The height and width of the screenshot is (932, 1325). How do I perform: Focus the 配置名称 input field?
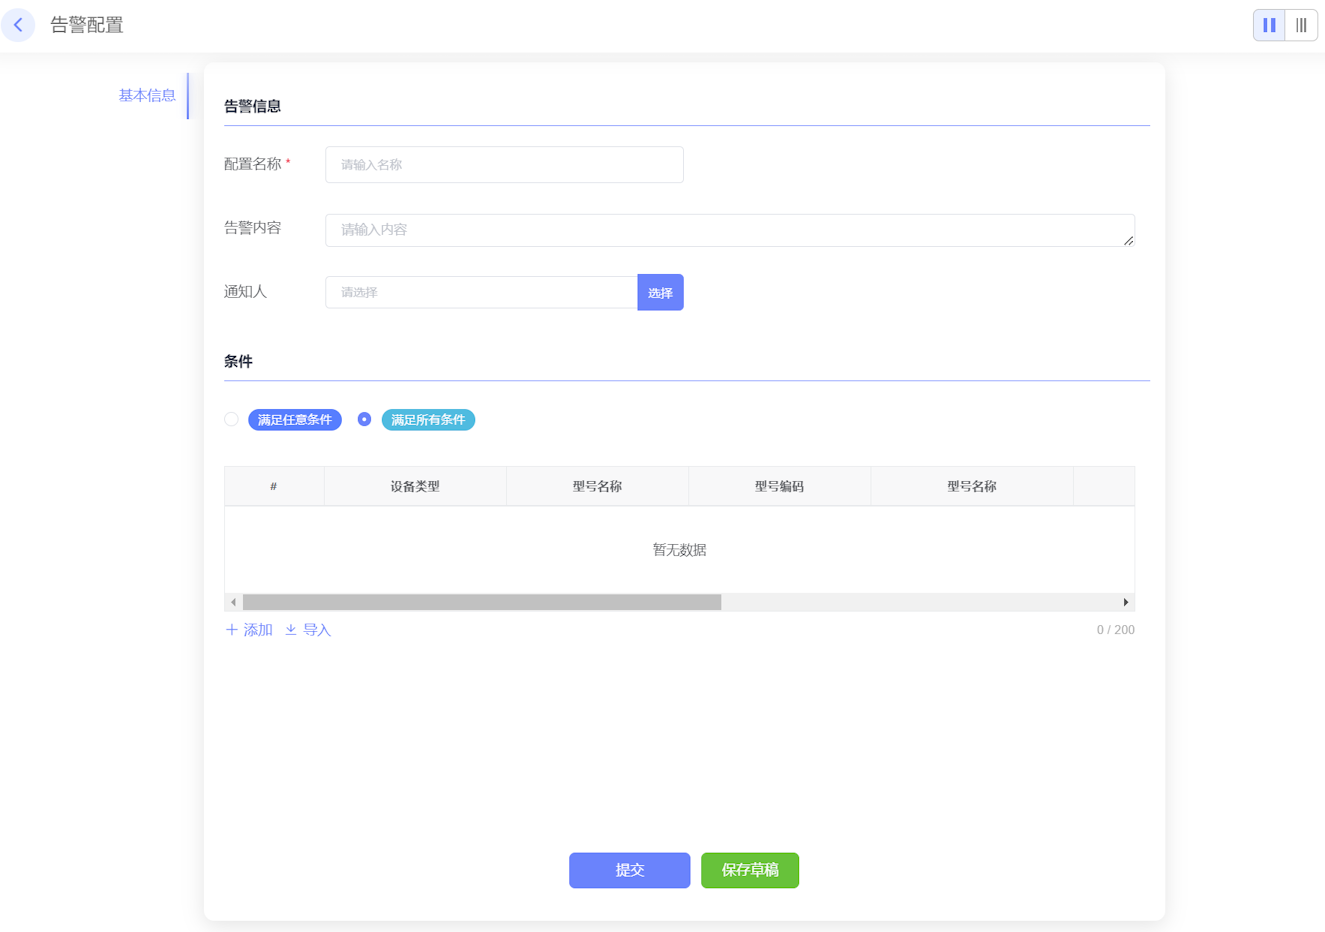point(504,165)
